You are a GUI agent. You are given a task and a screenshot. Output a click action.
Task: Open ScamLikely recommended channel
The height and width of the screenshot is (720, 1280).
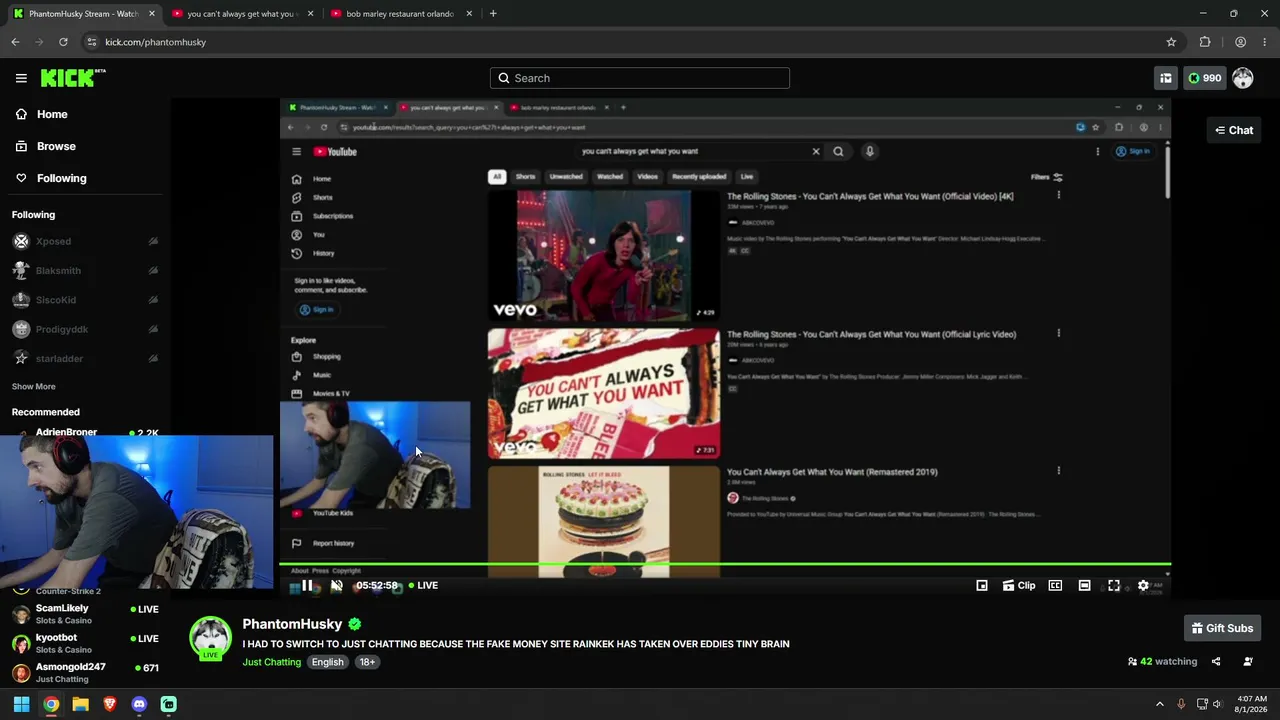(85, 613)
